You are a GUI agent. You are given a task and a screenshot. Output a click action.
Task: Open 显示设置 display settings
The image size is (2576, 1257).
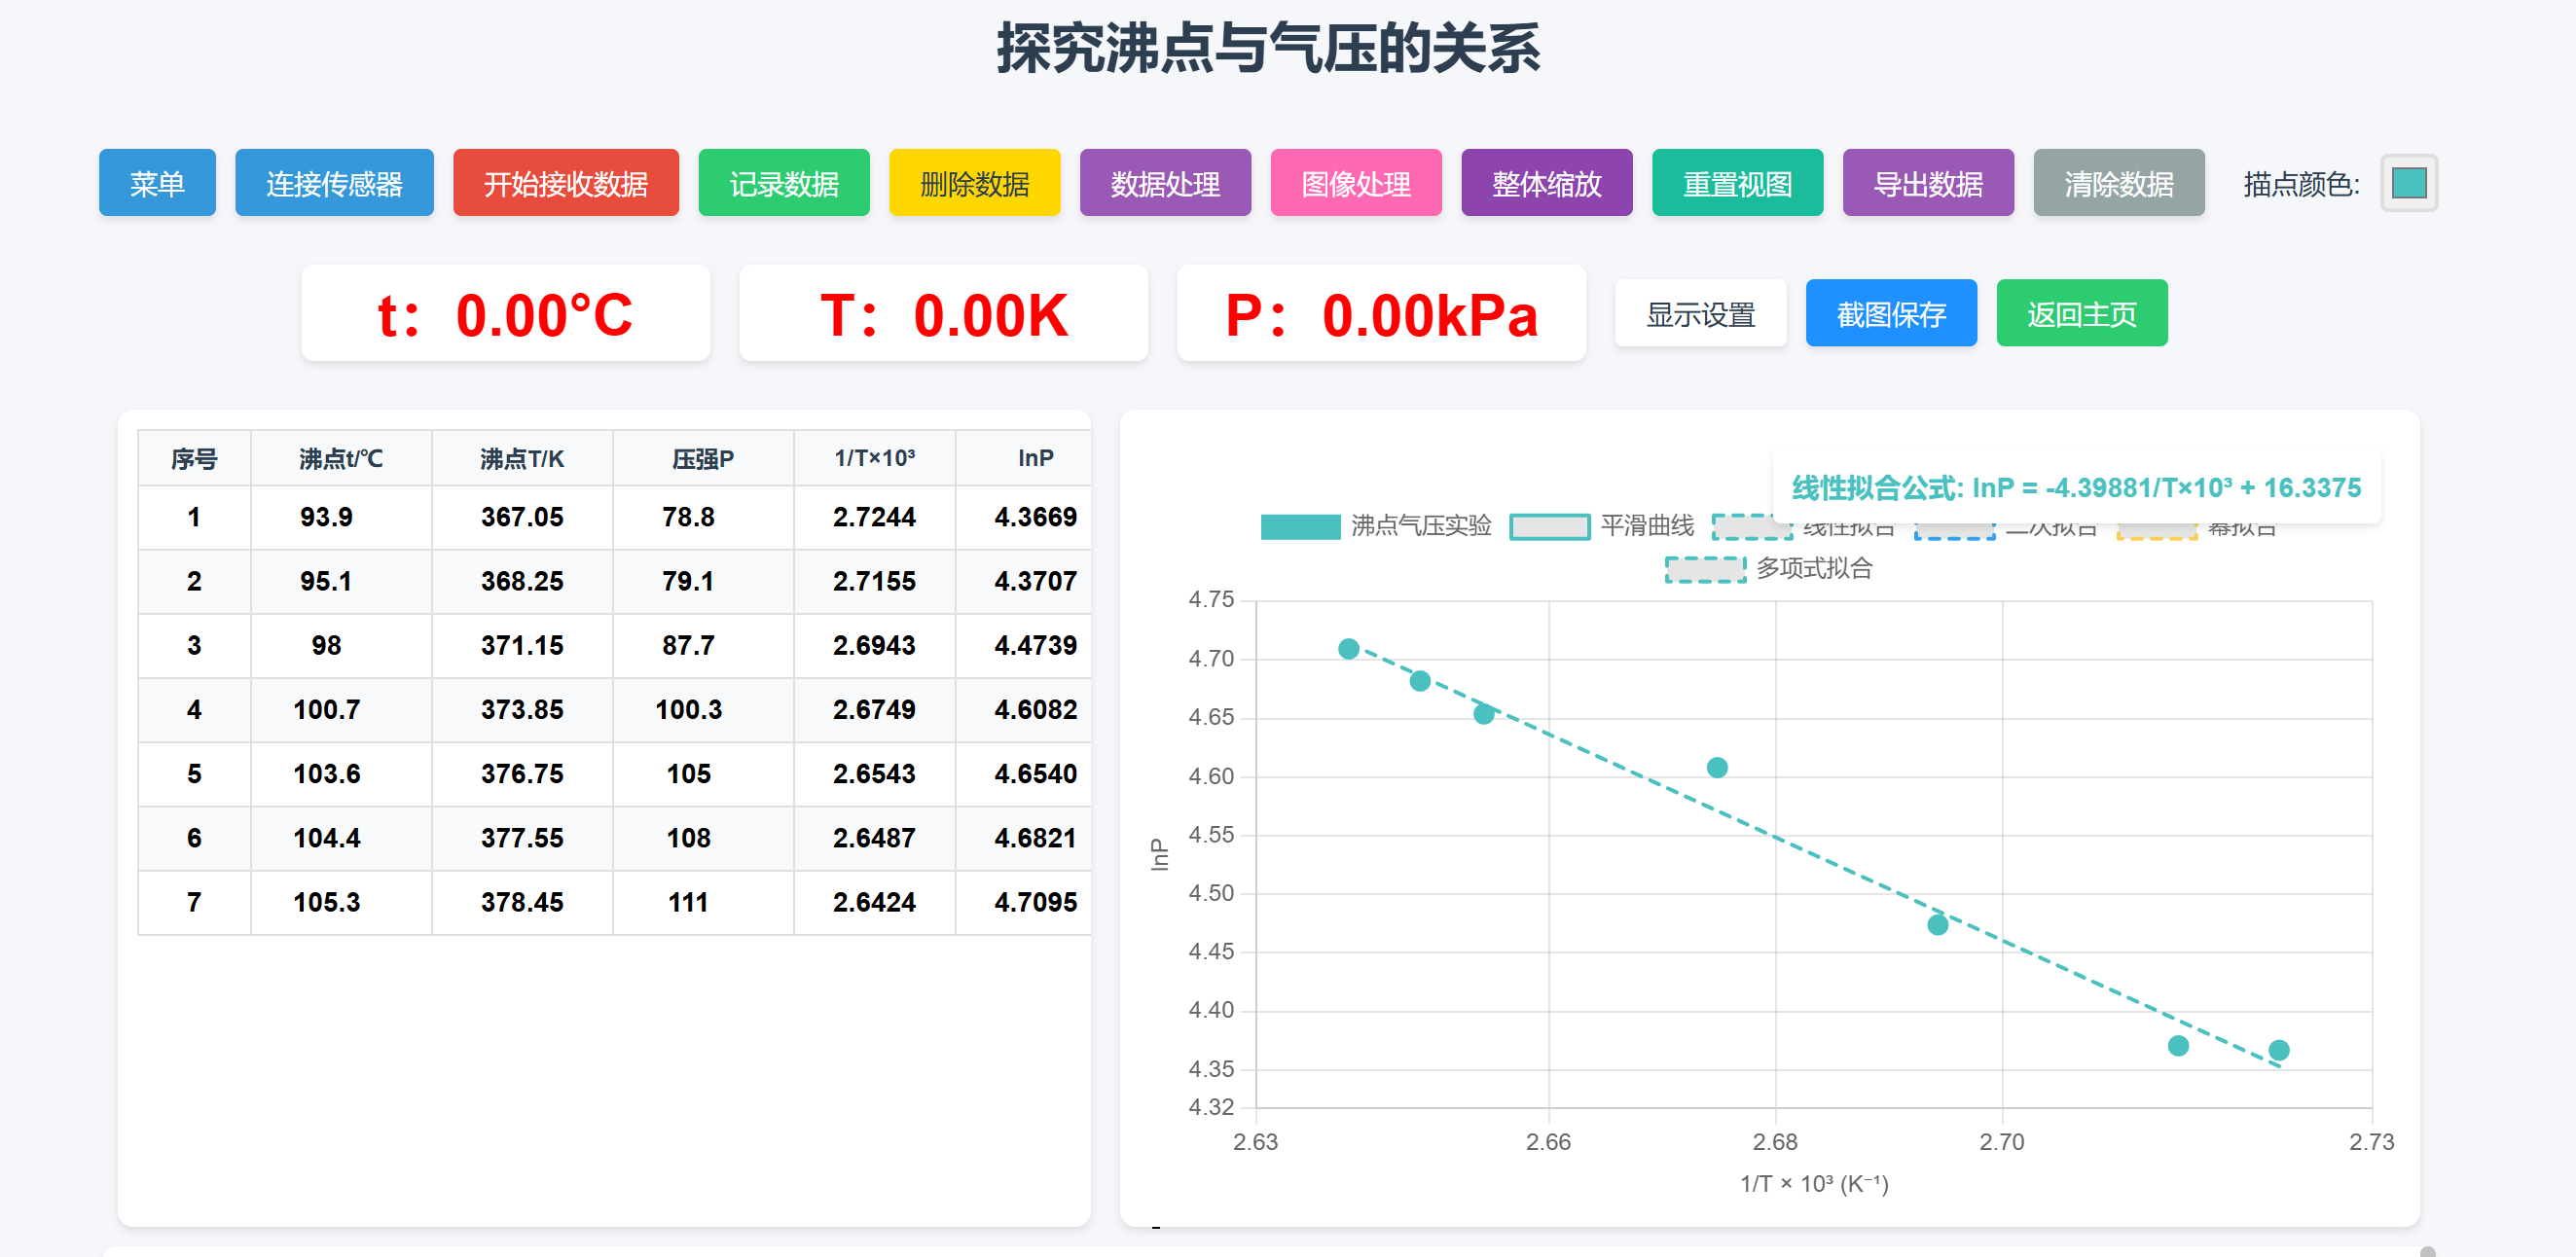(x=1701, y=313)
